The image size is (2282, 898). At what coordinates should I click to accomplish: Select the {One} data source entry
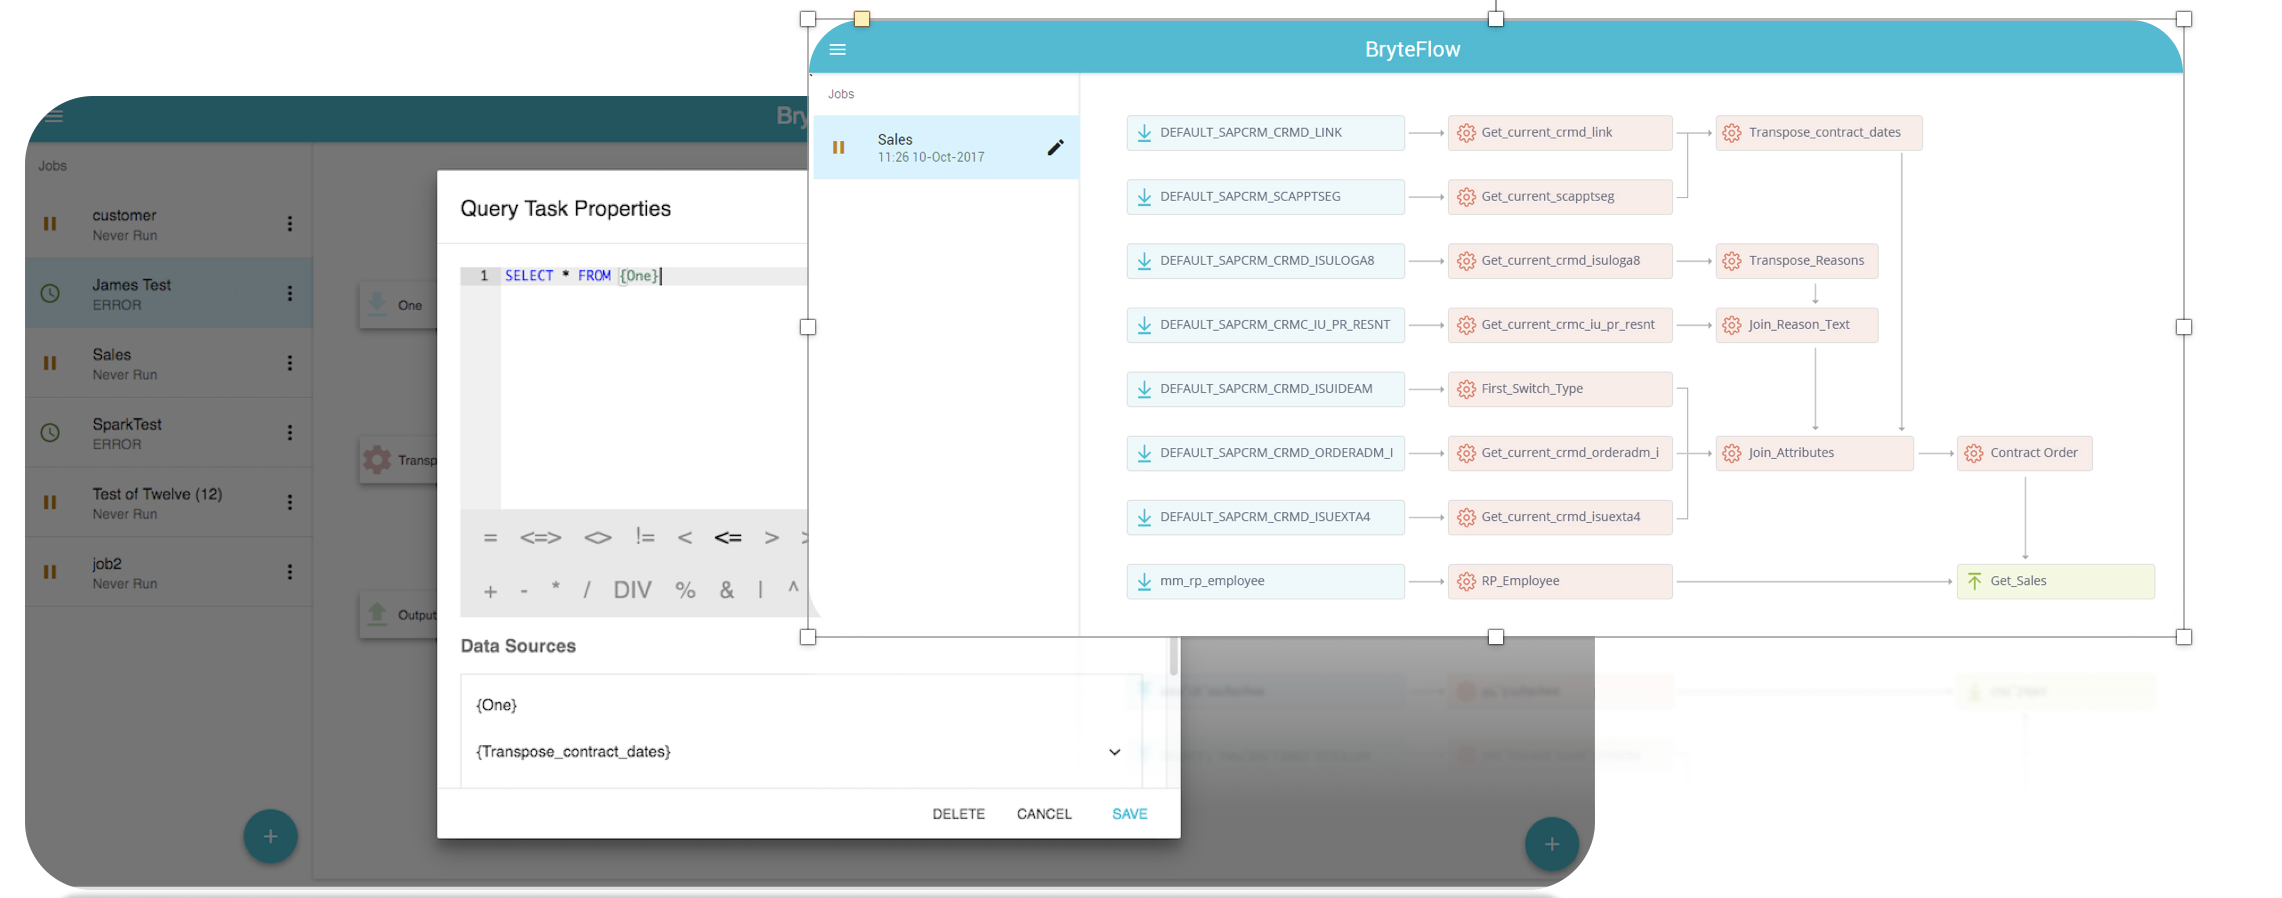(497, 705)
